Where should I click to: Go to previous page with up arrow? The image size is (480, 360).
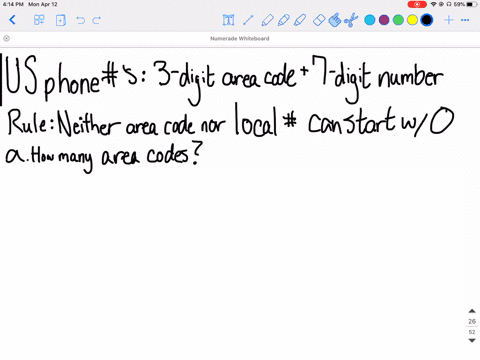(x=472, y=311)
